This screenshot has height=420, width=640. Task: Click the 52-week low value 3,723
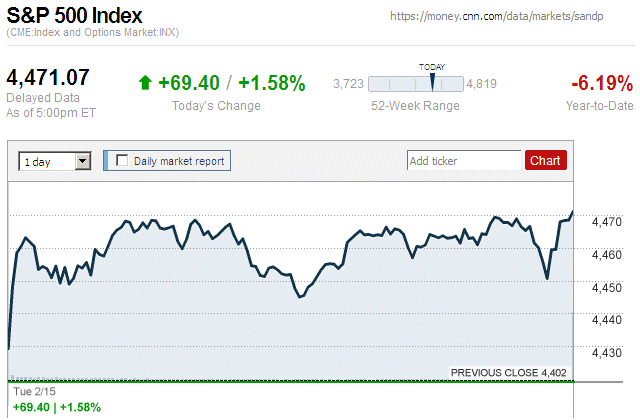point(348,83)
